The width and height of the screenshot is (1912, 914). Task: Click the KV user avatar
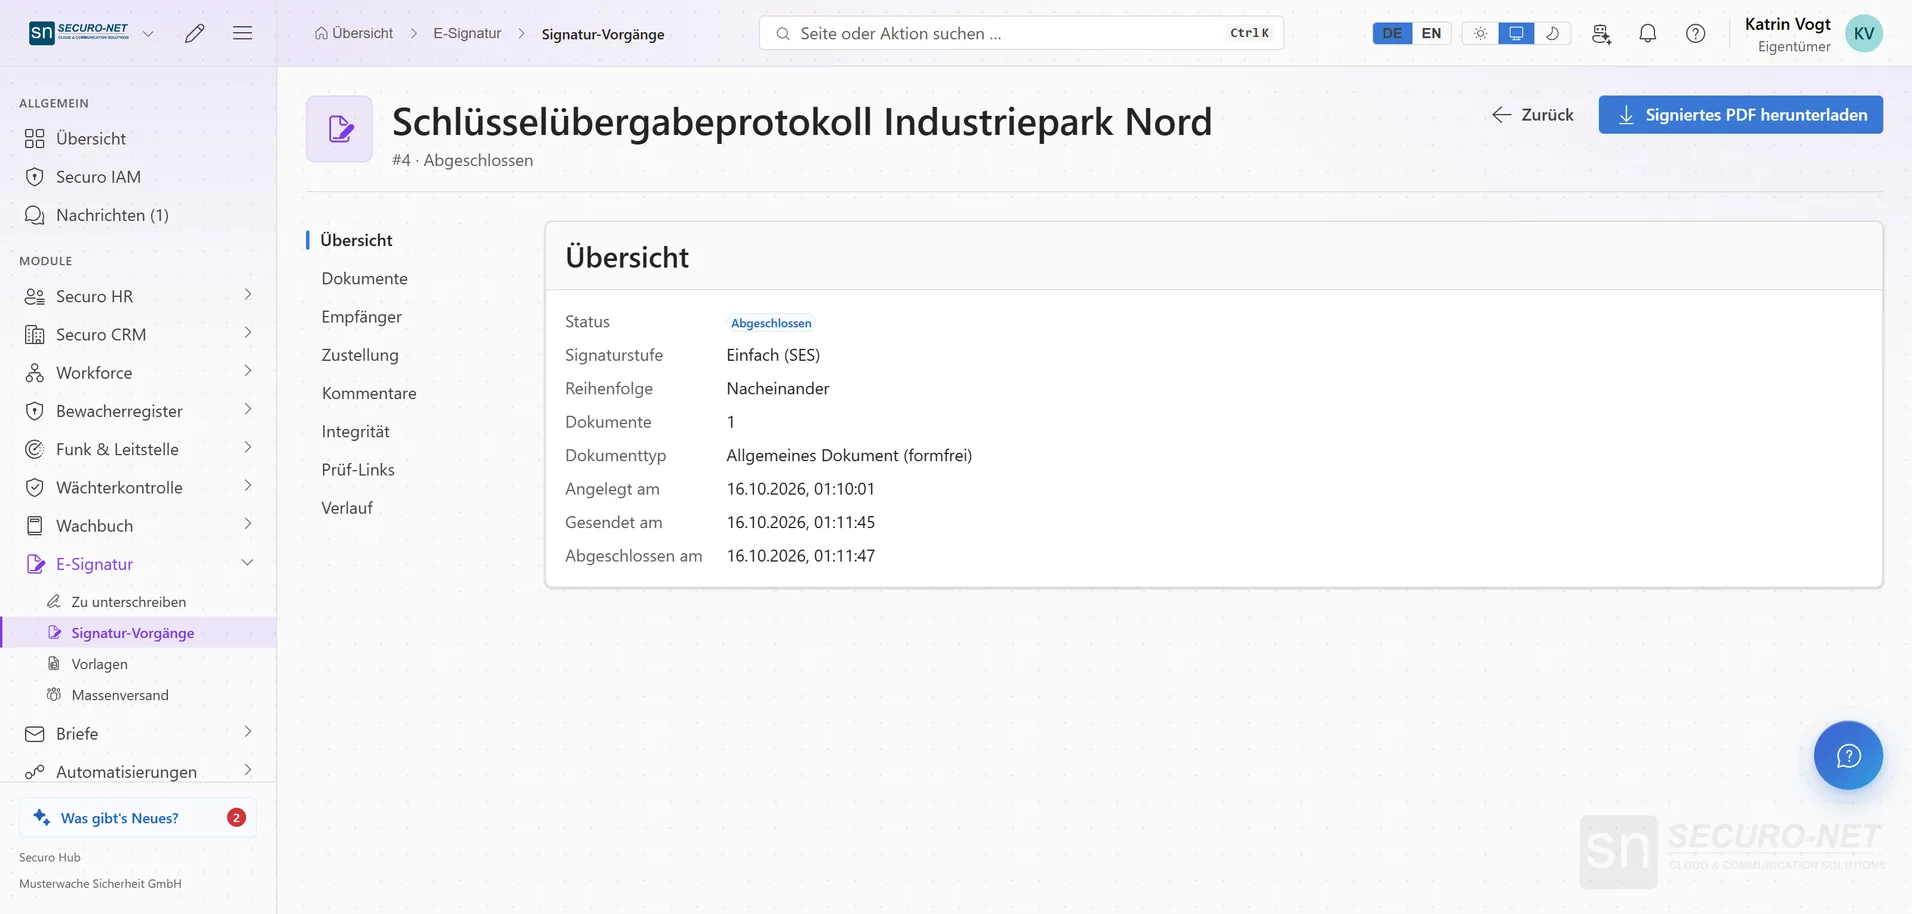(x=1864, y=33)
